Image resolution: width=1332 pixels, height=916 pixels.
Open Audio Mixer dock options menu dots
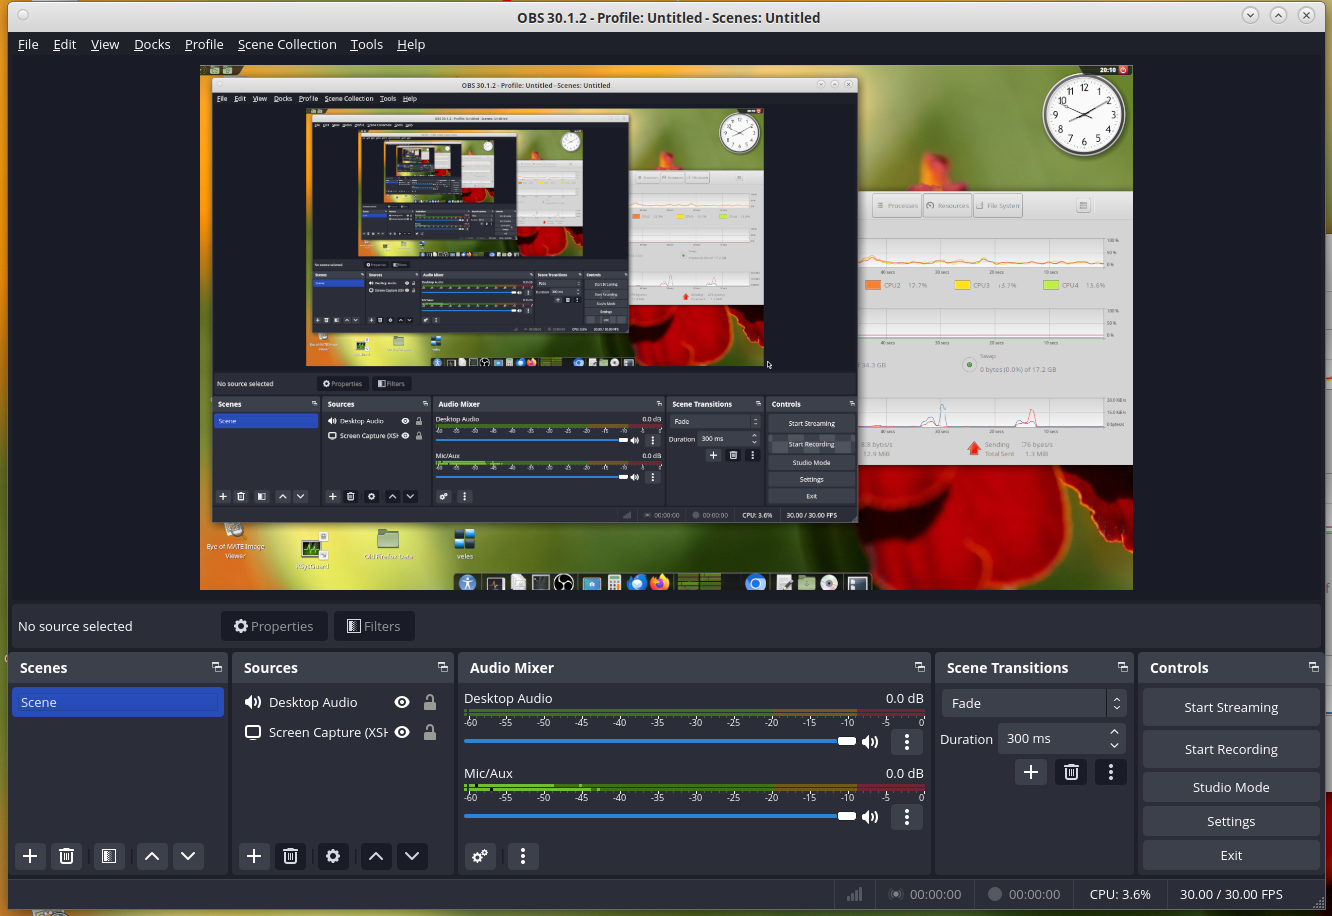(x=523, y=856)
